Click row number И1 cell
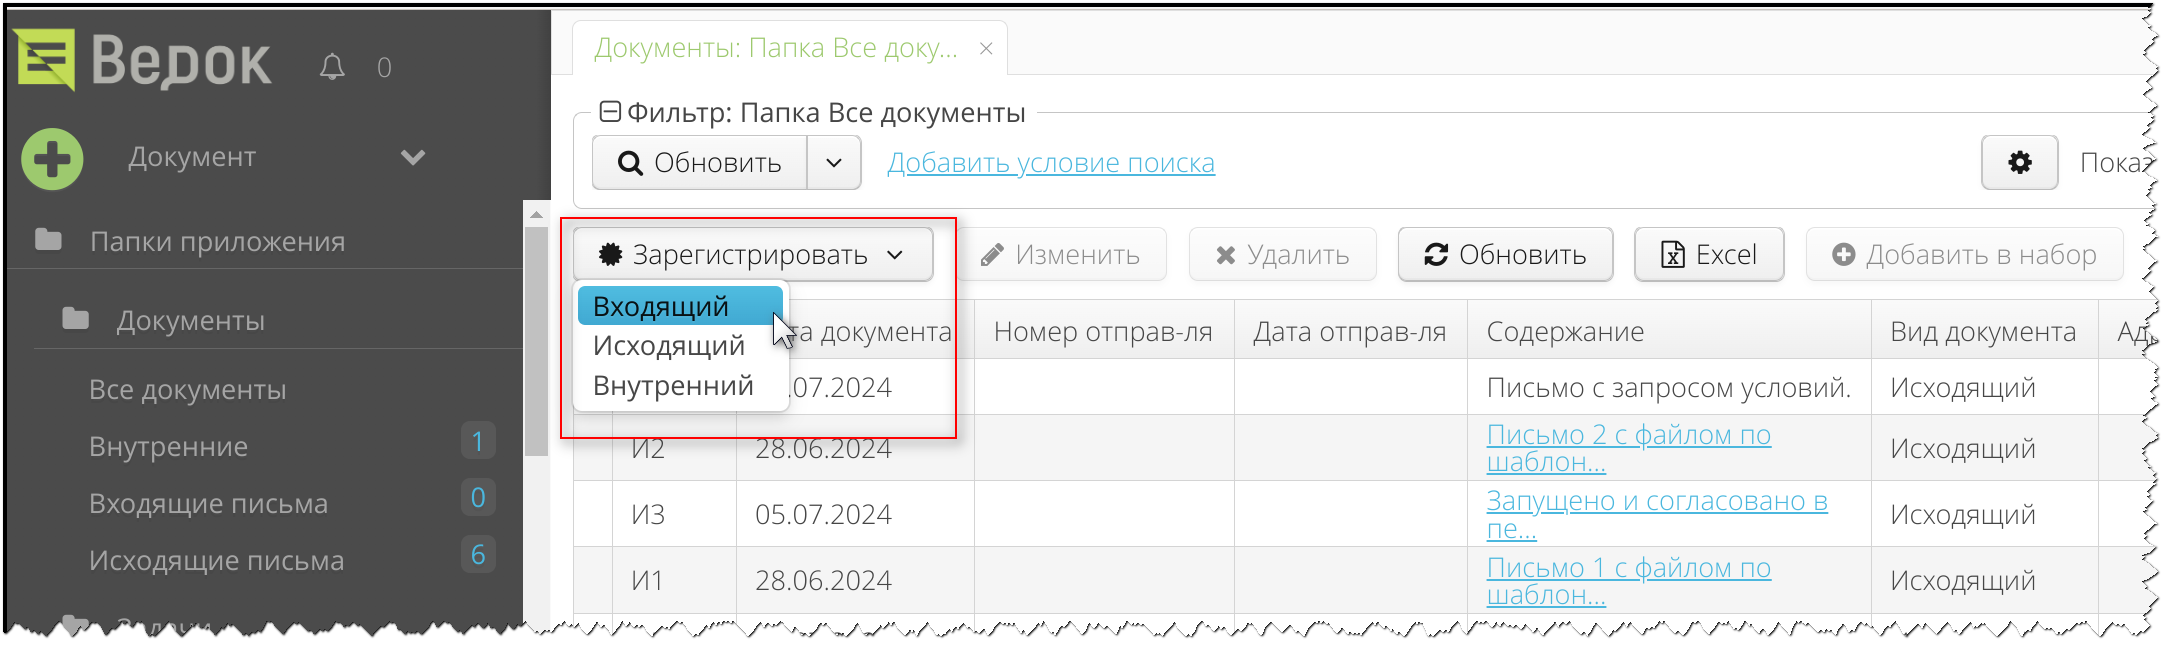Screen dimensions: 2168x646 point(674,580)
